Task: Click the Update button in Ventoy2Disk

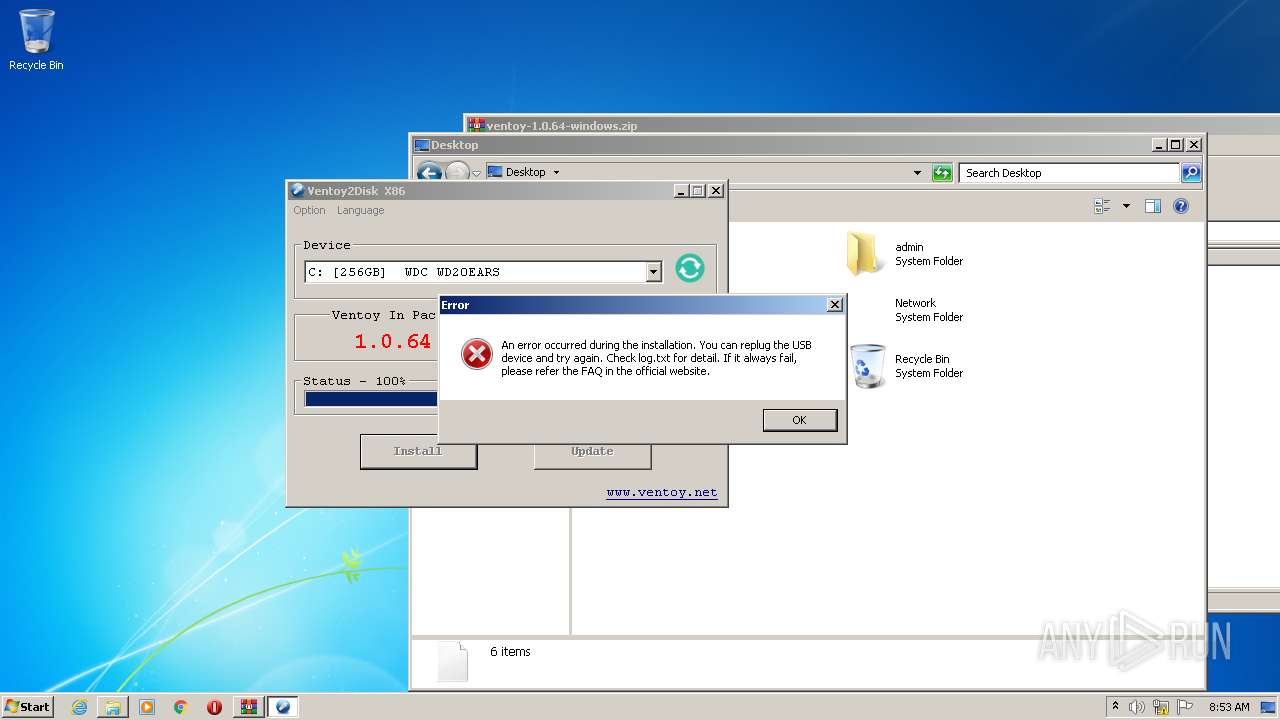Action: [x=592, y=451]
